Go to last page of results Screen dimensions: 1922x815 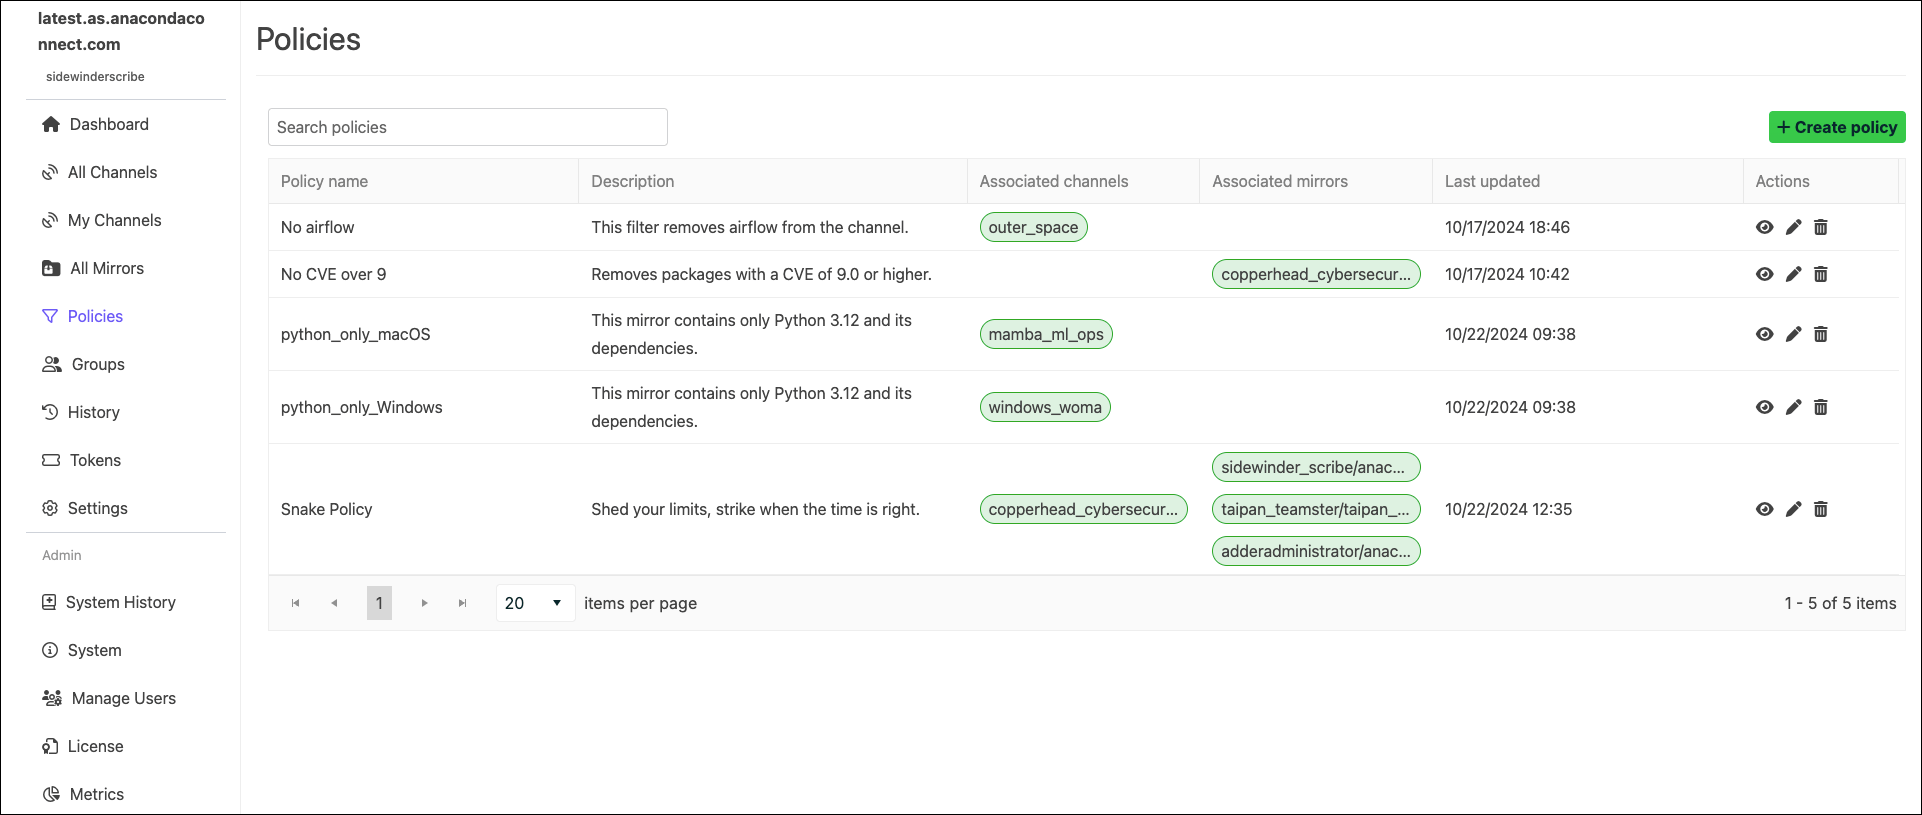(462, 603)
